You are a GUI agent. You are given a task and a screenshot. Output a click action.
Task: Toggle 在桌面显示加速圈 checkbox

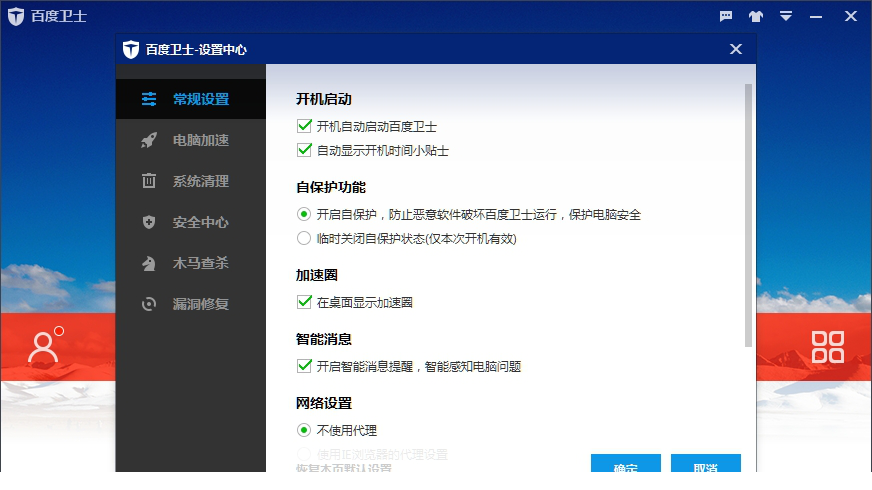tap(304, 302)
